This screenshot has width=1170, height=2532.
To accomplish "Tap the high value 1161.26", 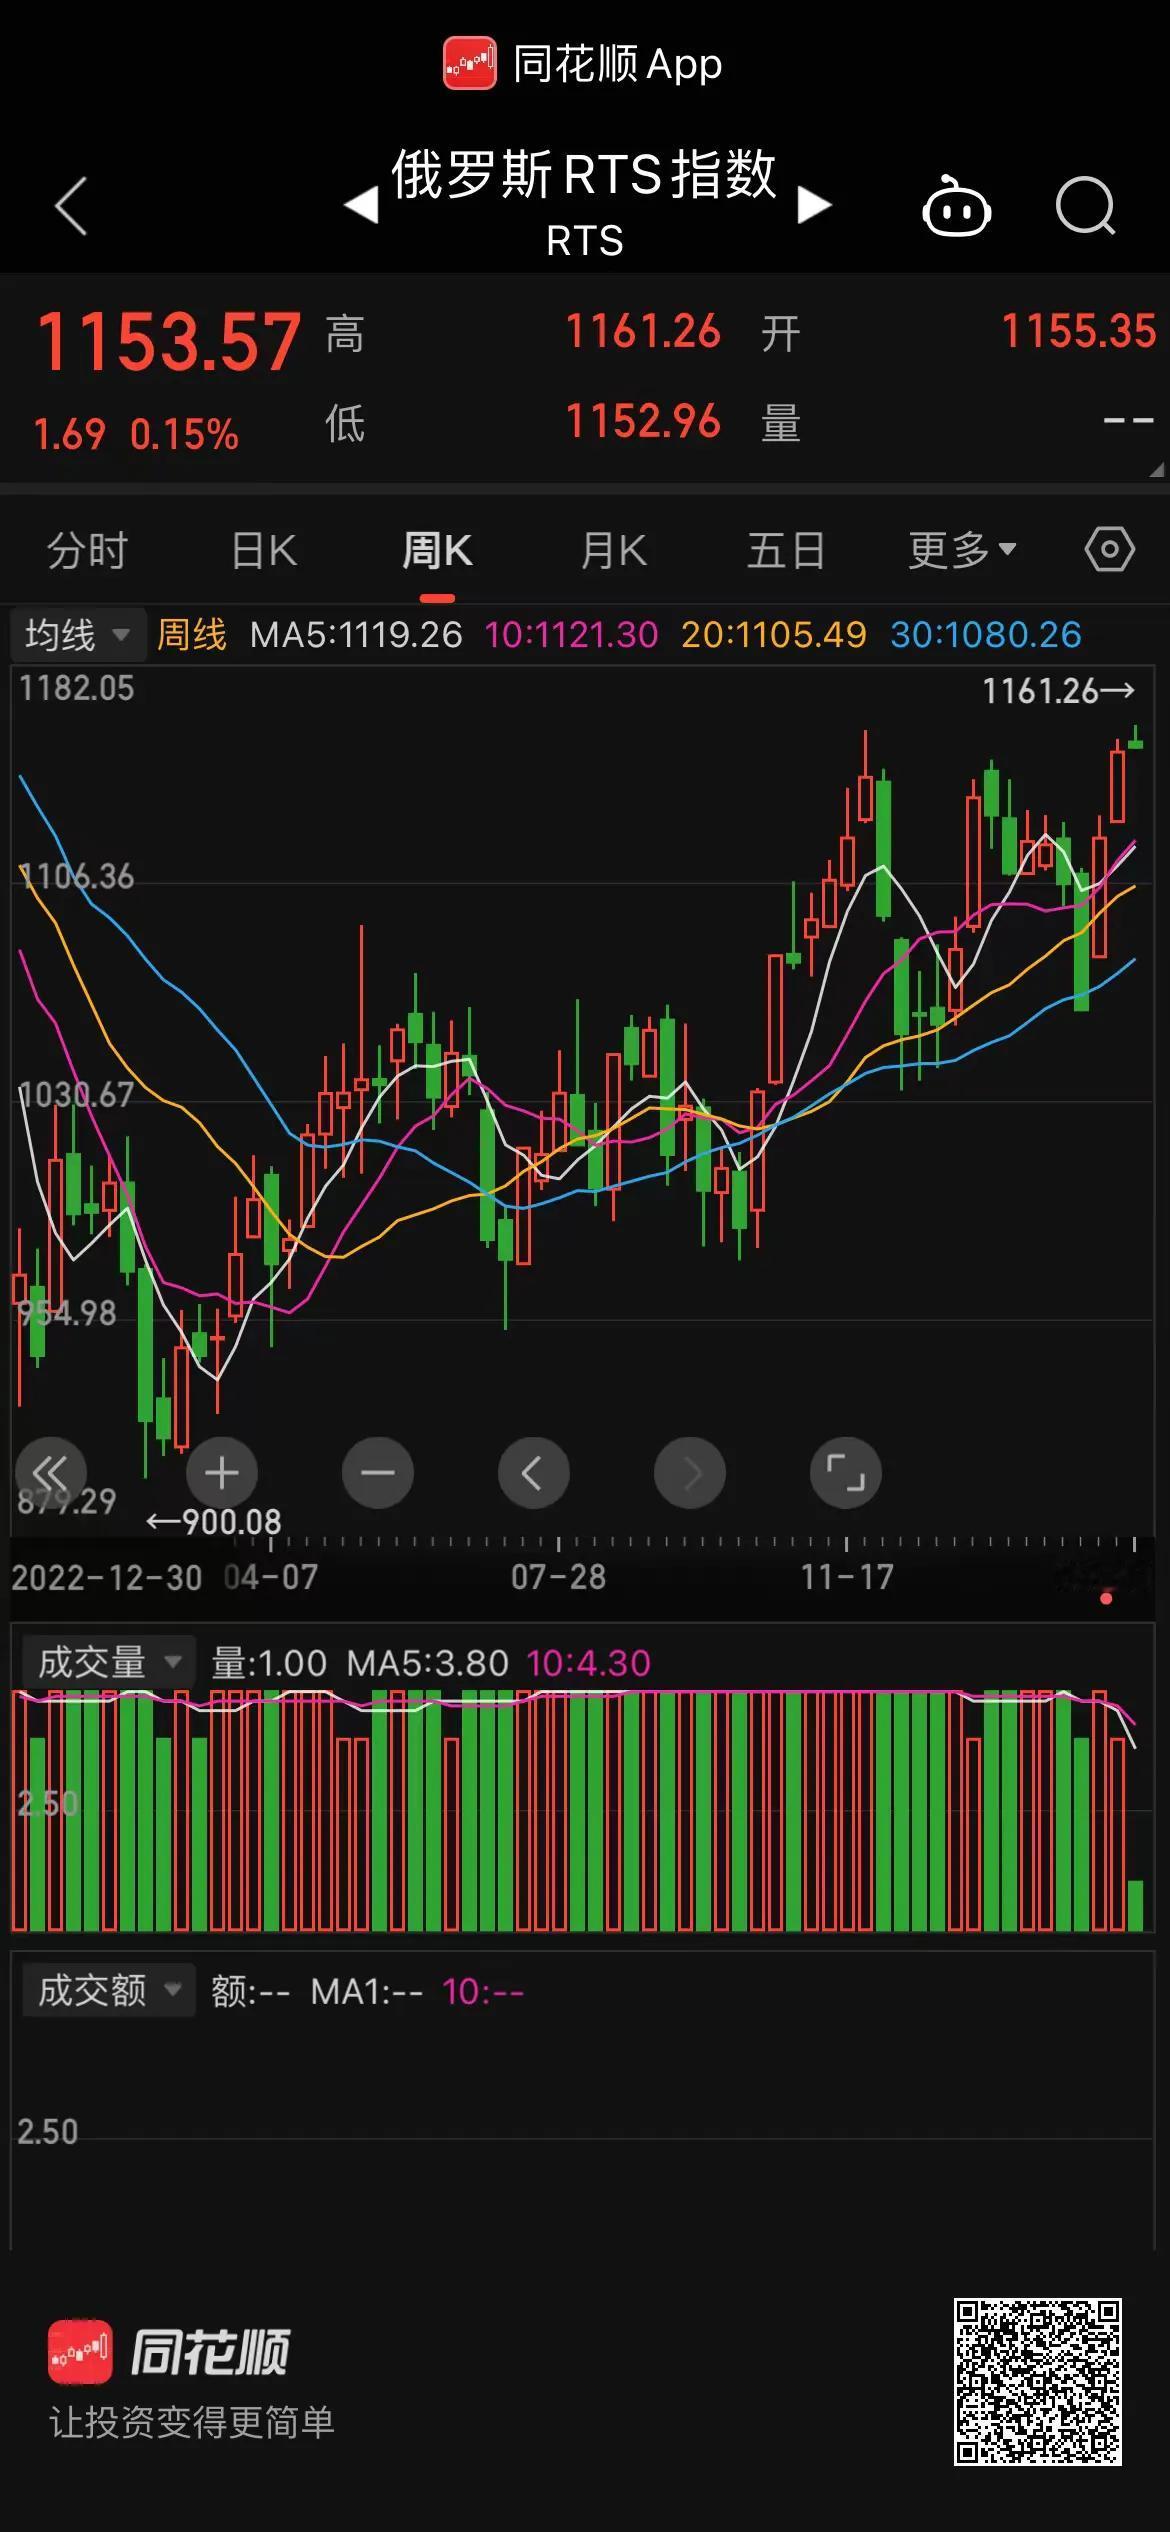I will 643,332.
